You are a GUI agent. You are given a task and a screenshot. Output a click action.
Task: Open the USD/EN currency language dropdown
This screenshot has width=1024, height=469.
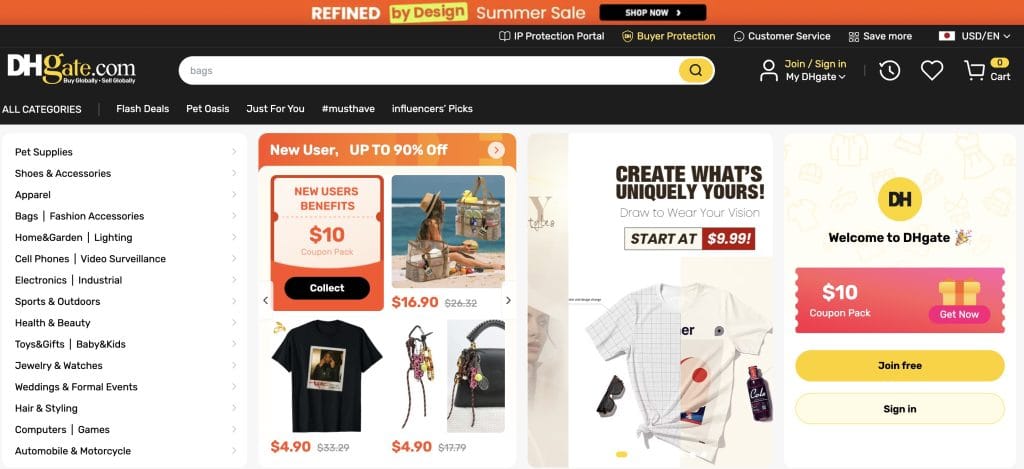tap(974, 36)
